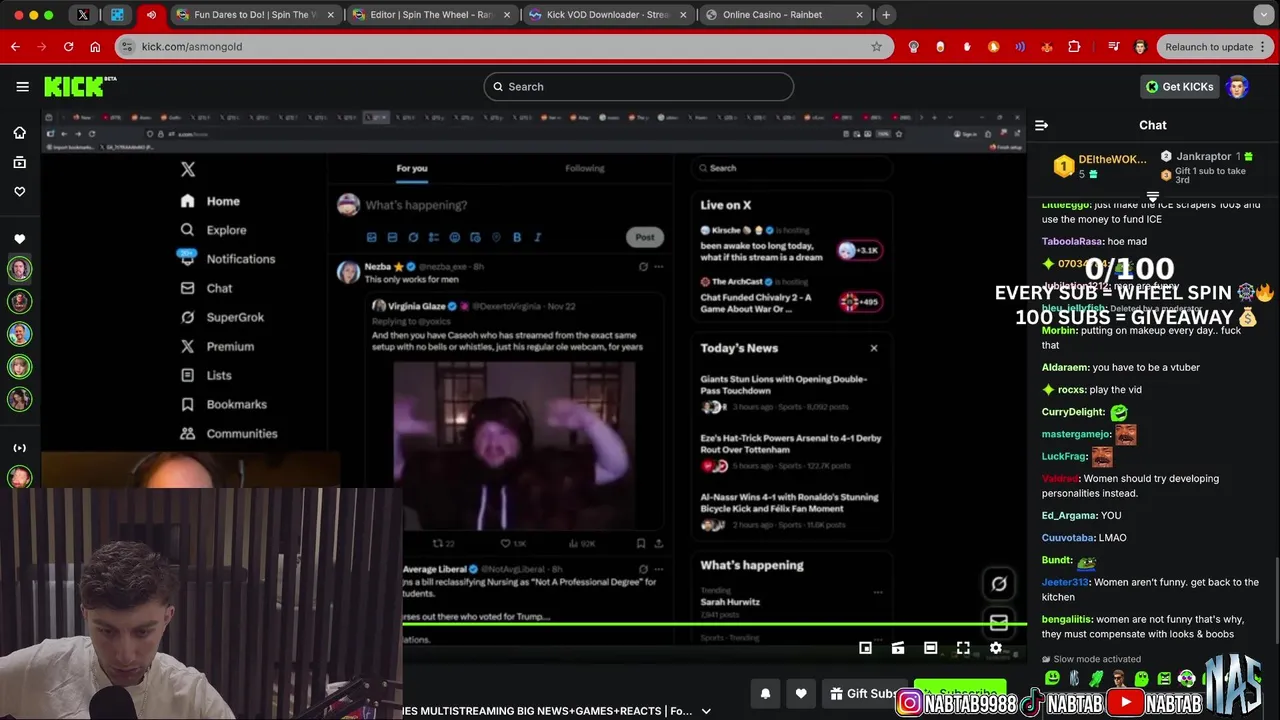Open Ed_Argama username in chat

pyautogui.click(x=1068, y=516)
